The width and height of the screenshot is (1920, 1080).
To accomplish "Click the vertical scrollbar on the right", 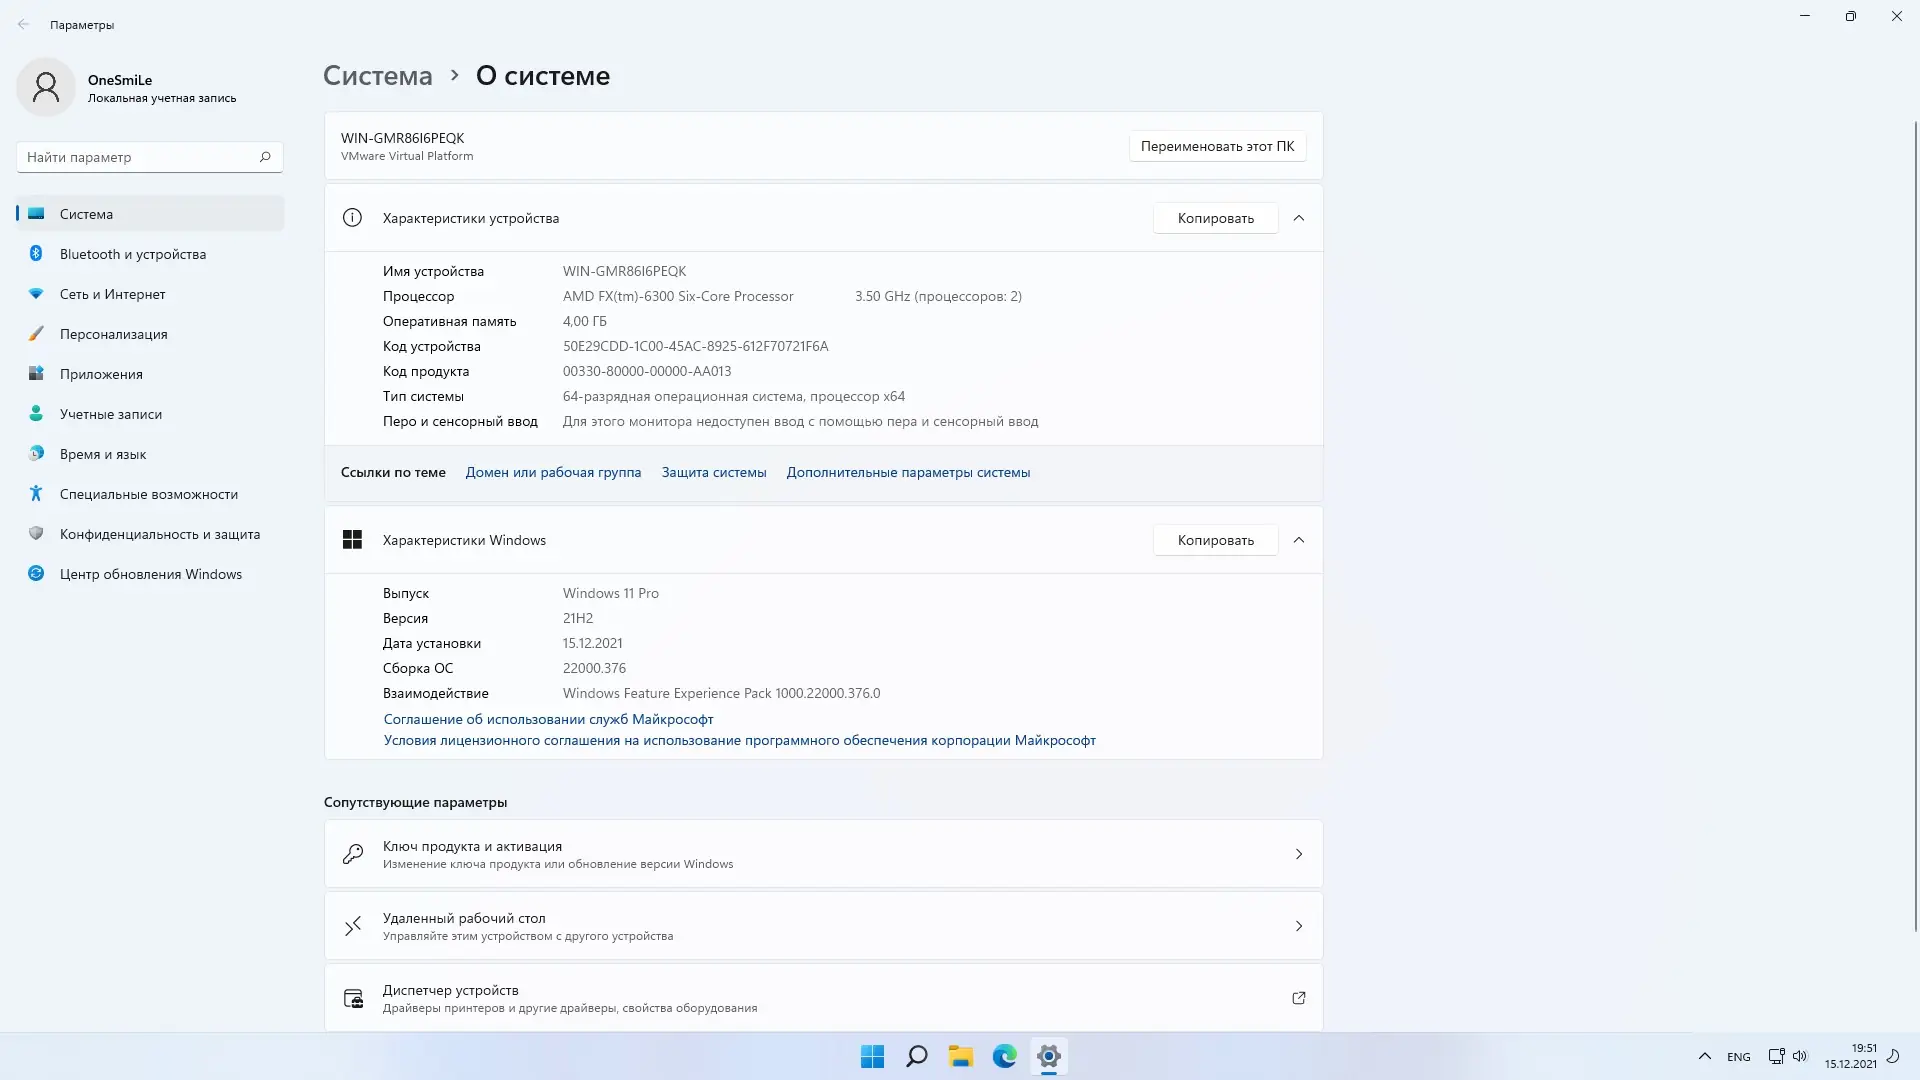I will (x=1915, y=525).
